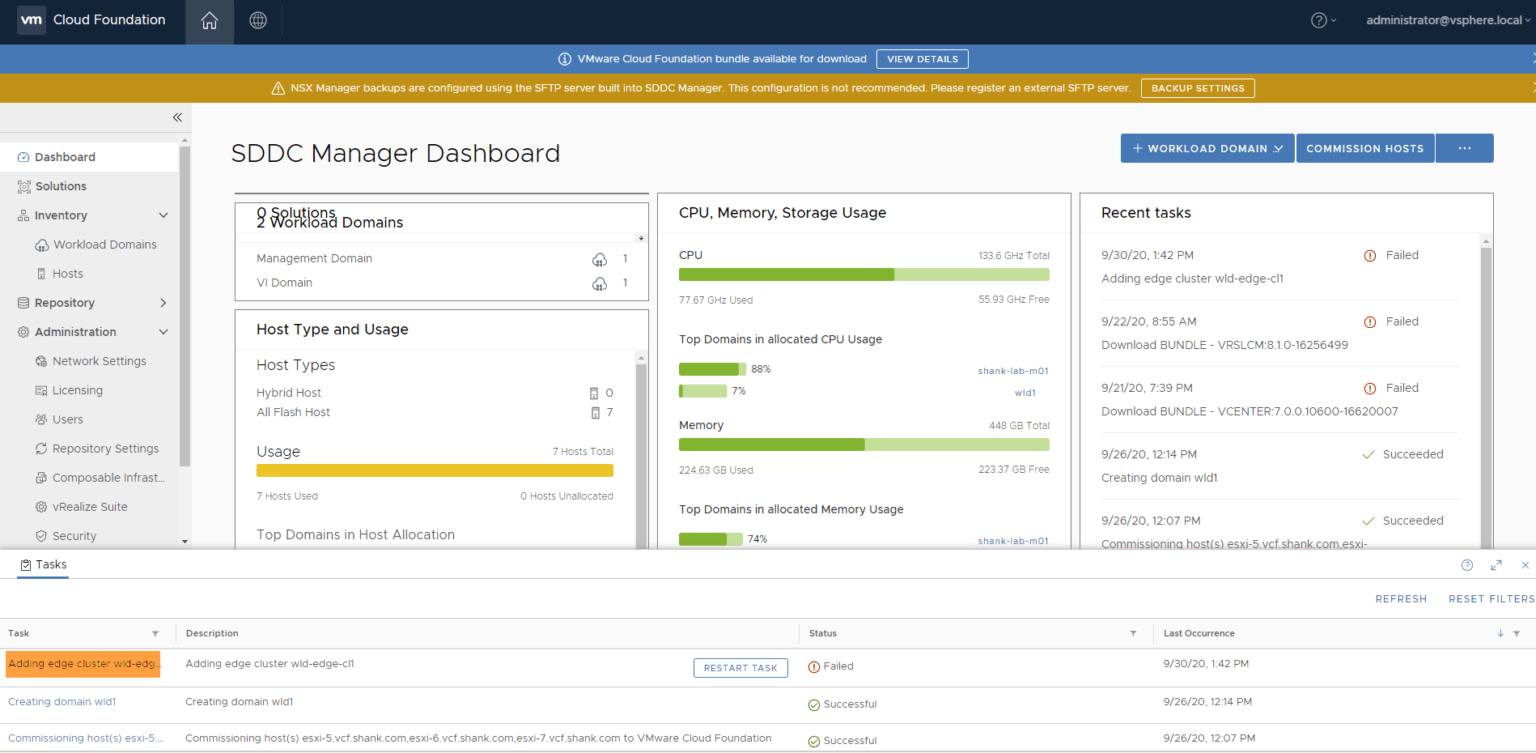Click the All Flash Host row
The width and height of the screenshot is (1536, 753).
tap(435, 413)
